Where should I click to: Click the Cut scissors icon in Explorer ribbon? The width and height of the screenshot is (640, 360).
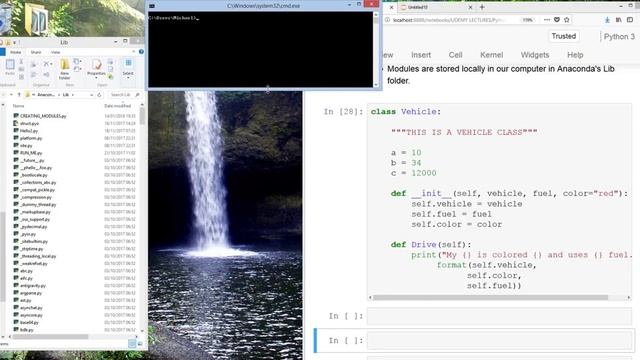coord(21,61)
